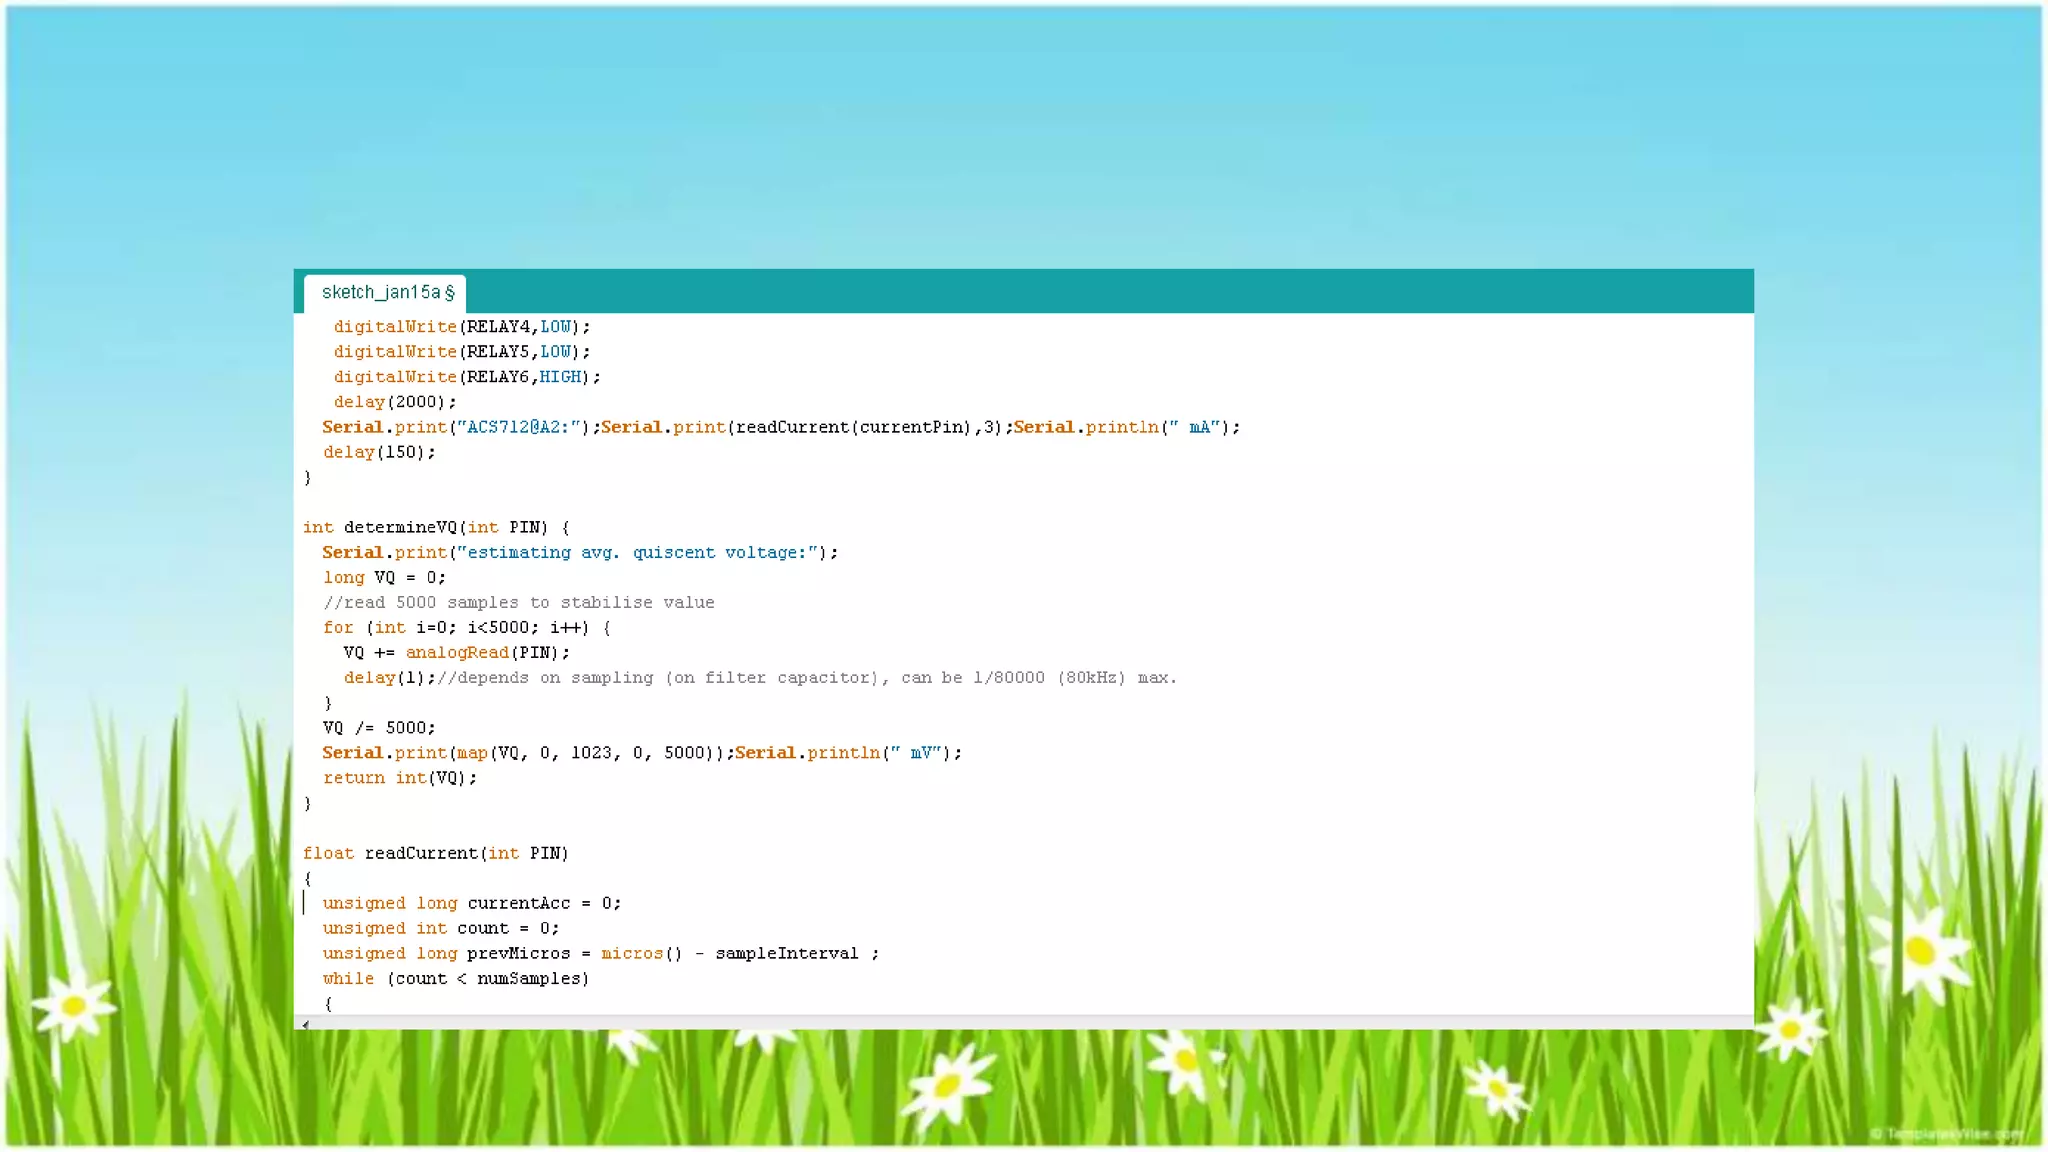Click the digitalWrite RELAY6 HIGH line
Viewport: 2048px width, 1152px height.
tap(466, 377)
